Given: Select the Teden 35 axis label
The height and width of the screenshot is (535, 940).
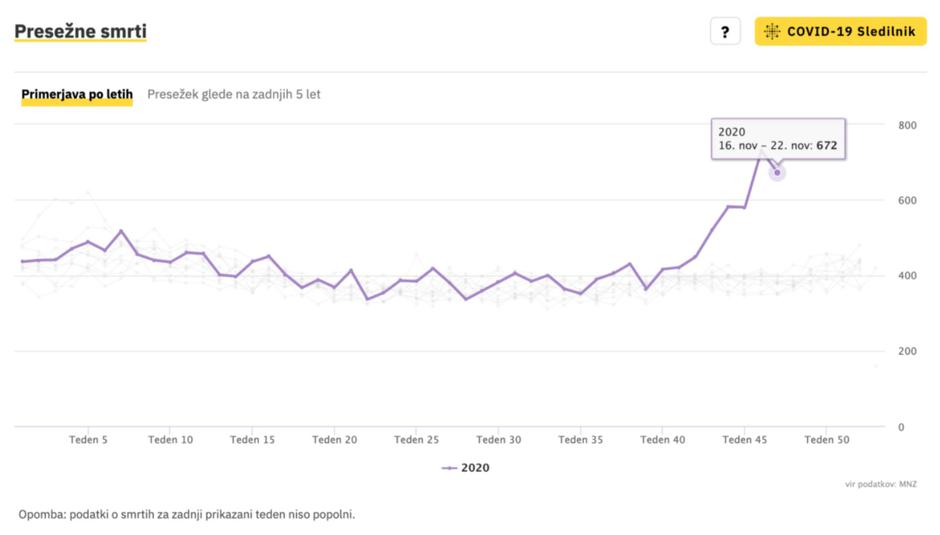Looking at the screenshot, I should point(580,439).
